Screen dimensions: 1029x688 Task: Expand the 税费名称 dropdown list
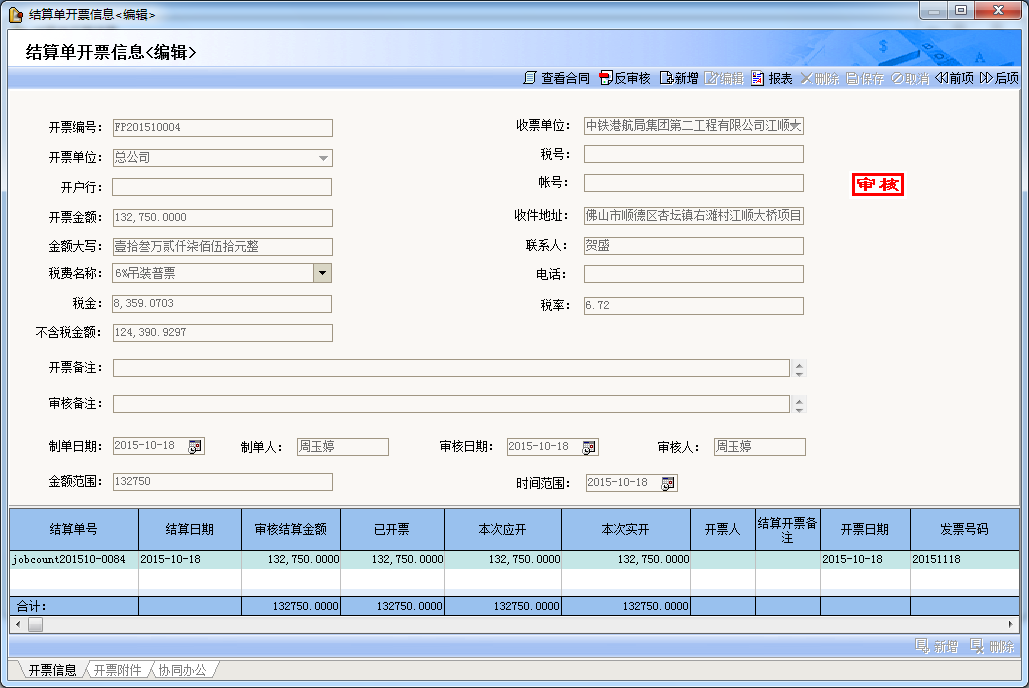(x=323, y=273)
